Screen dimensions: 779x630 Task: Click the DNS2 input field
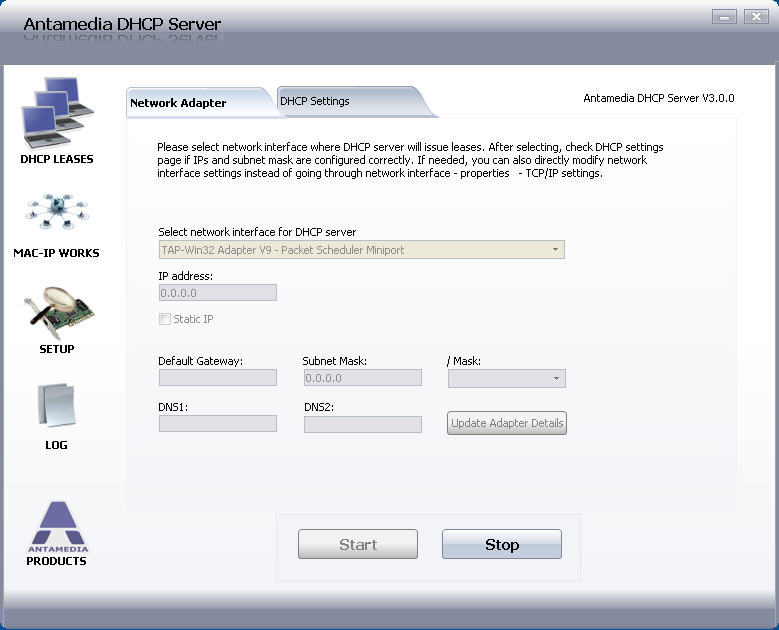click(x=363, y=424)
